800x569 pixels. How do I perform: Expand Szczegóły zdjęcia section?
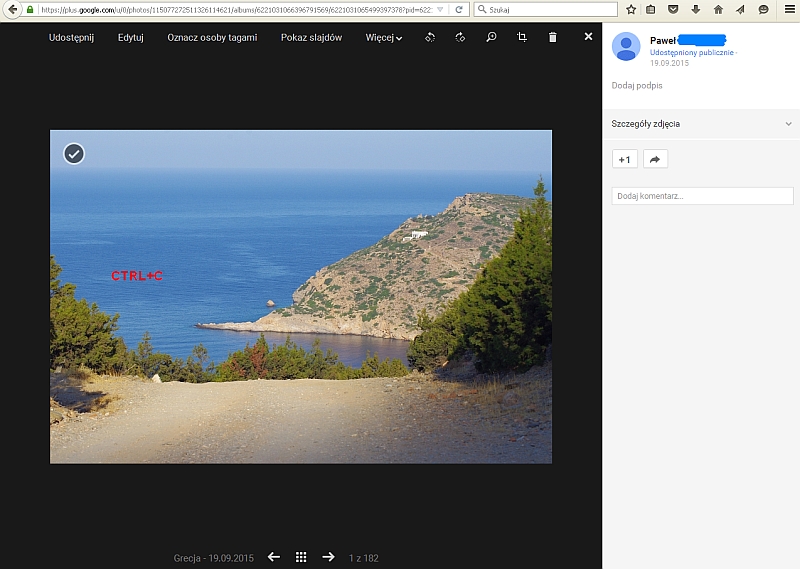pos(788,124)
